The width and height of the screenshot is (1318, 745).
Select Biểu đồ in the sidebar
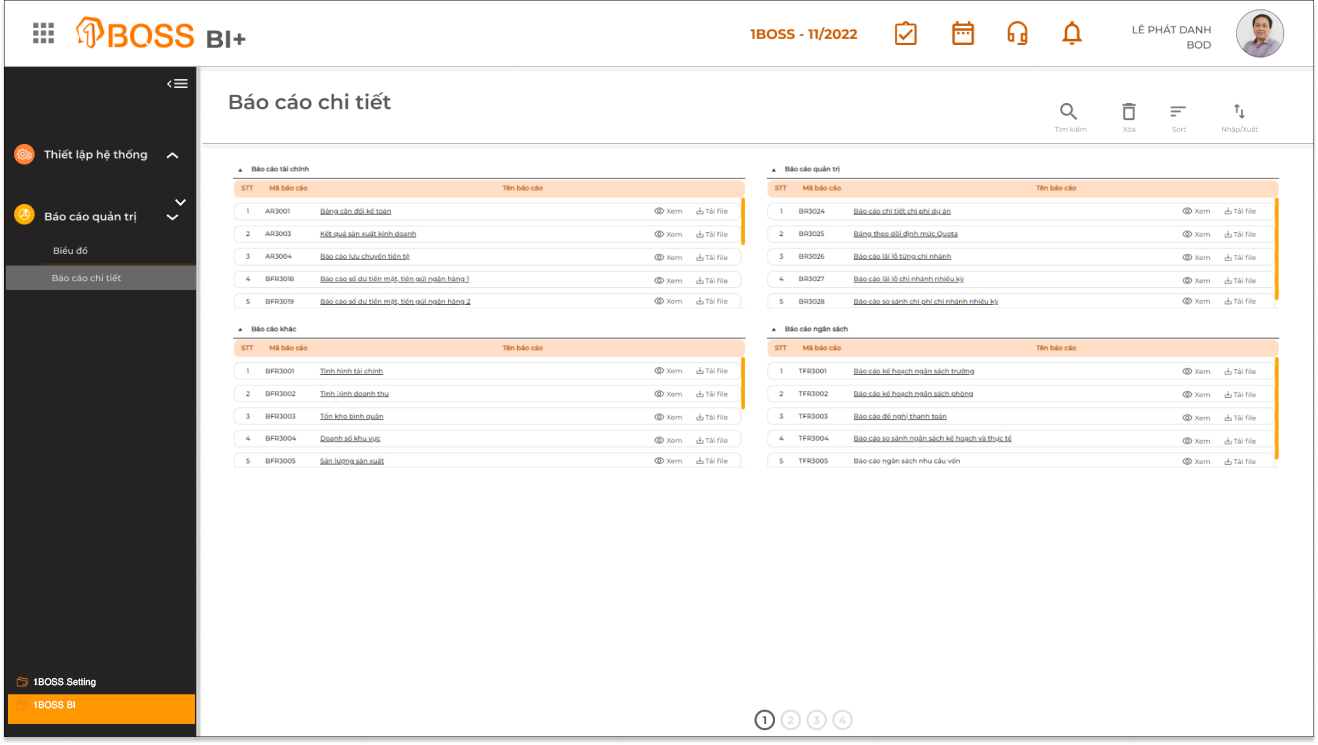[x=71, y=250]
